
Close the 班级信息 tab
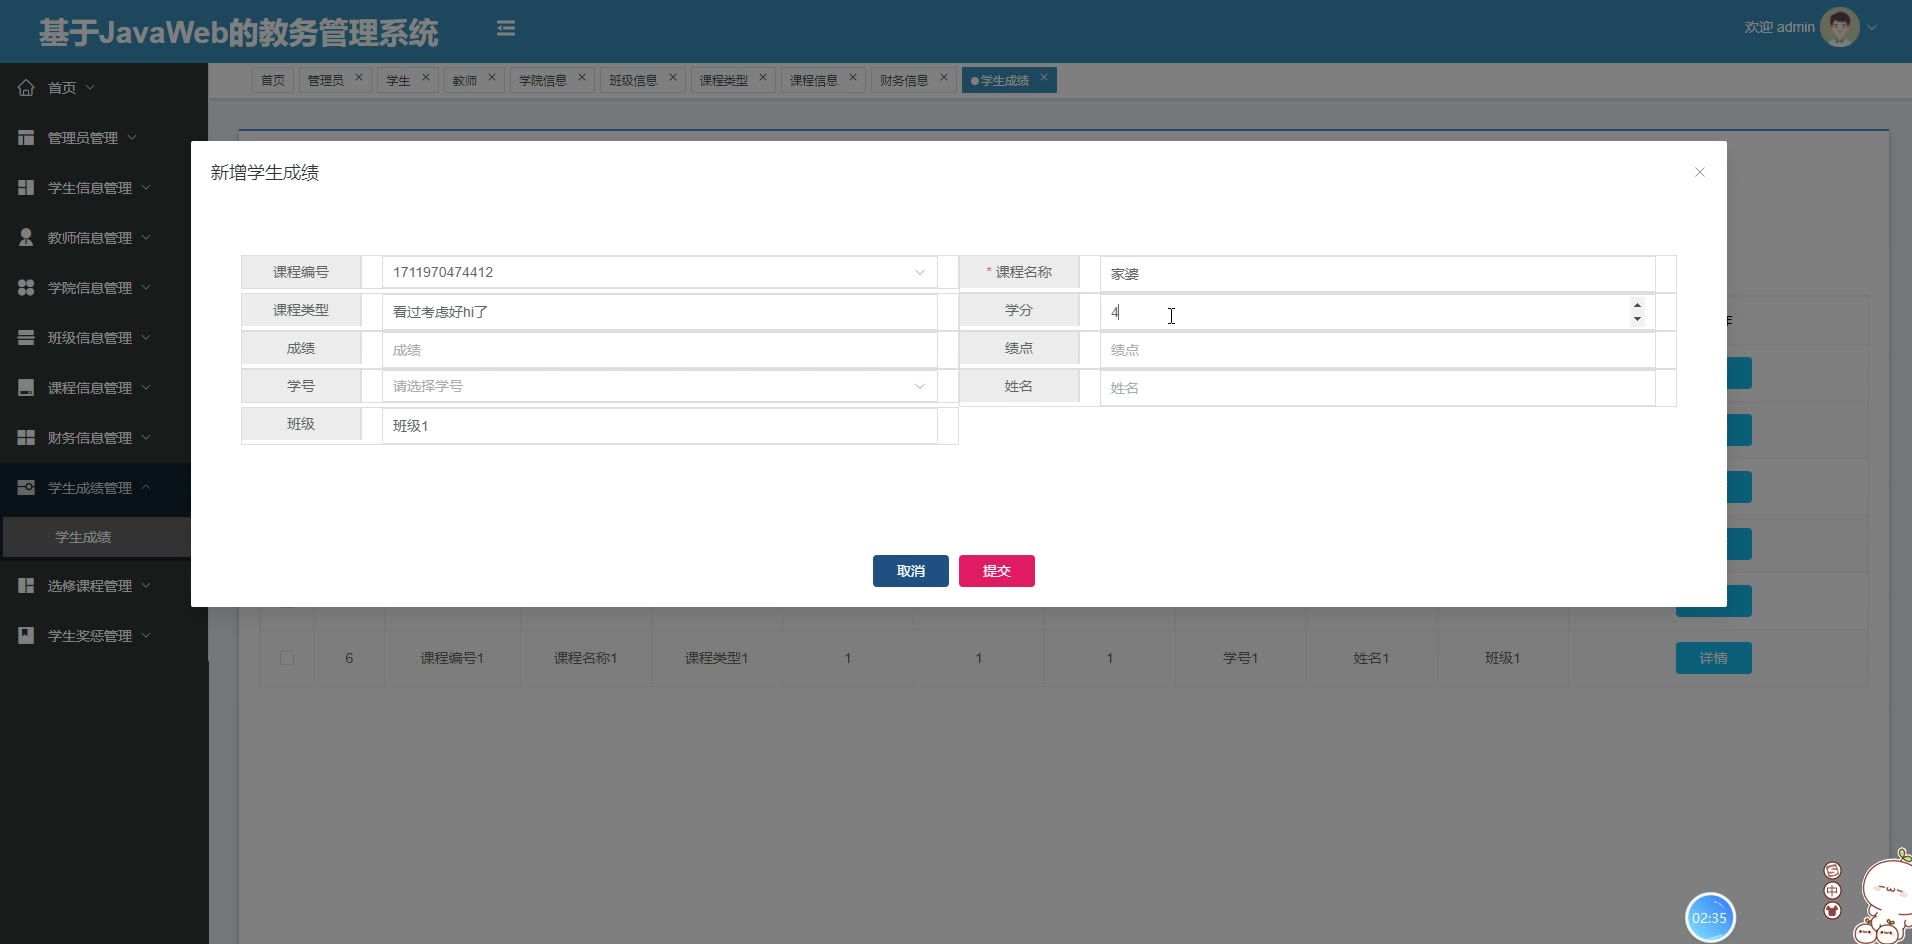(673, 77)
